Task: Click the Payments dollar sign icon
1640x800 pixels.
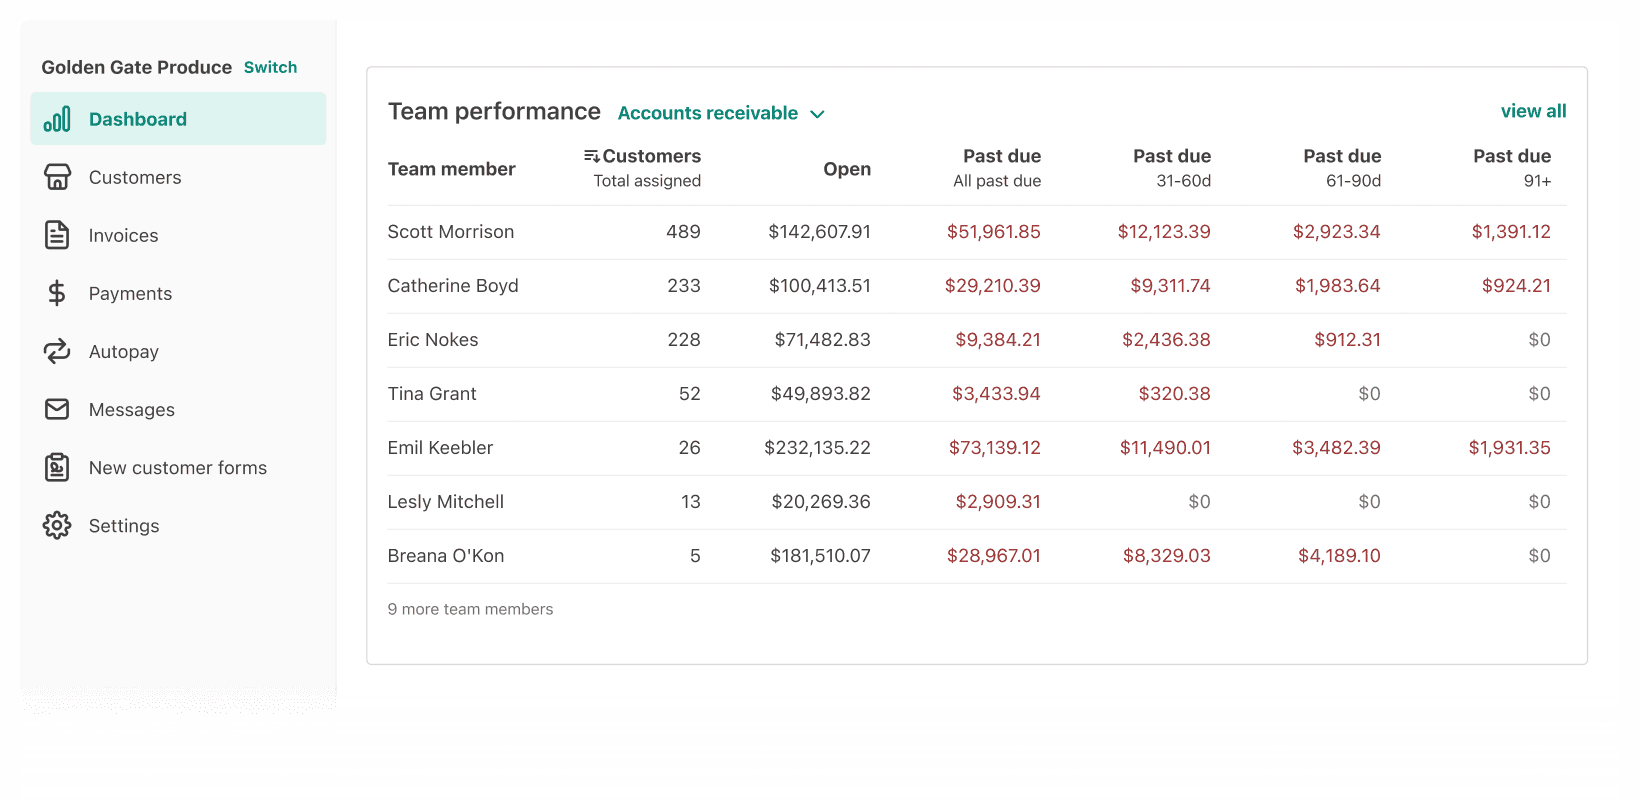Action: click(57, 293)
